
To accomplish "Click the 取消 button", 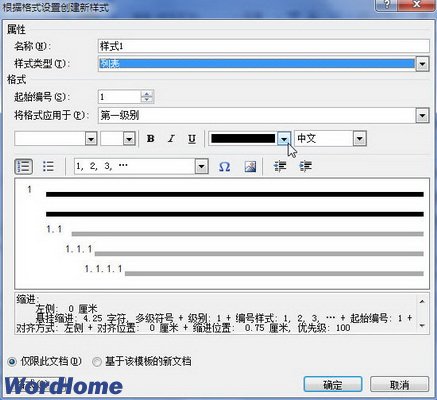I will tap(399, 385).
